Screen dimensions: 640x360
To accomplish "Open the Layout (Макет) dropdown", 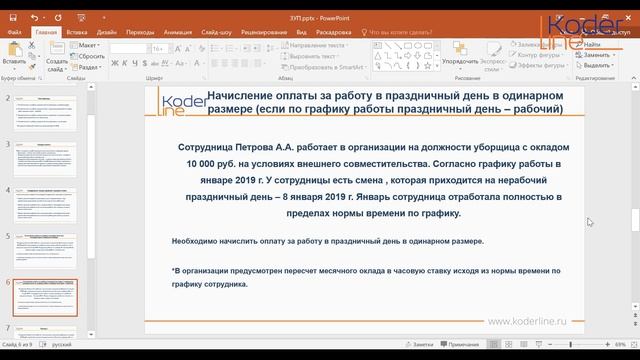I will tap(85, 45).
